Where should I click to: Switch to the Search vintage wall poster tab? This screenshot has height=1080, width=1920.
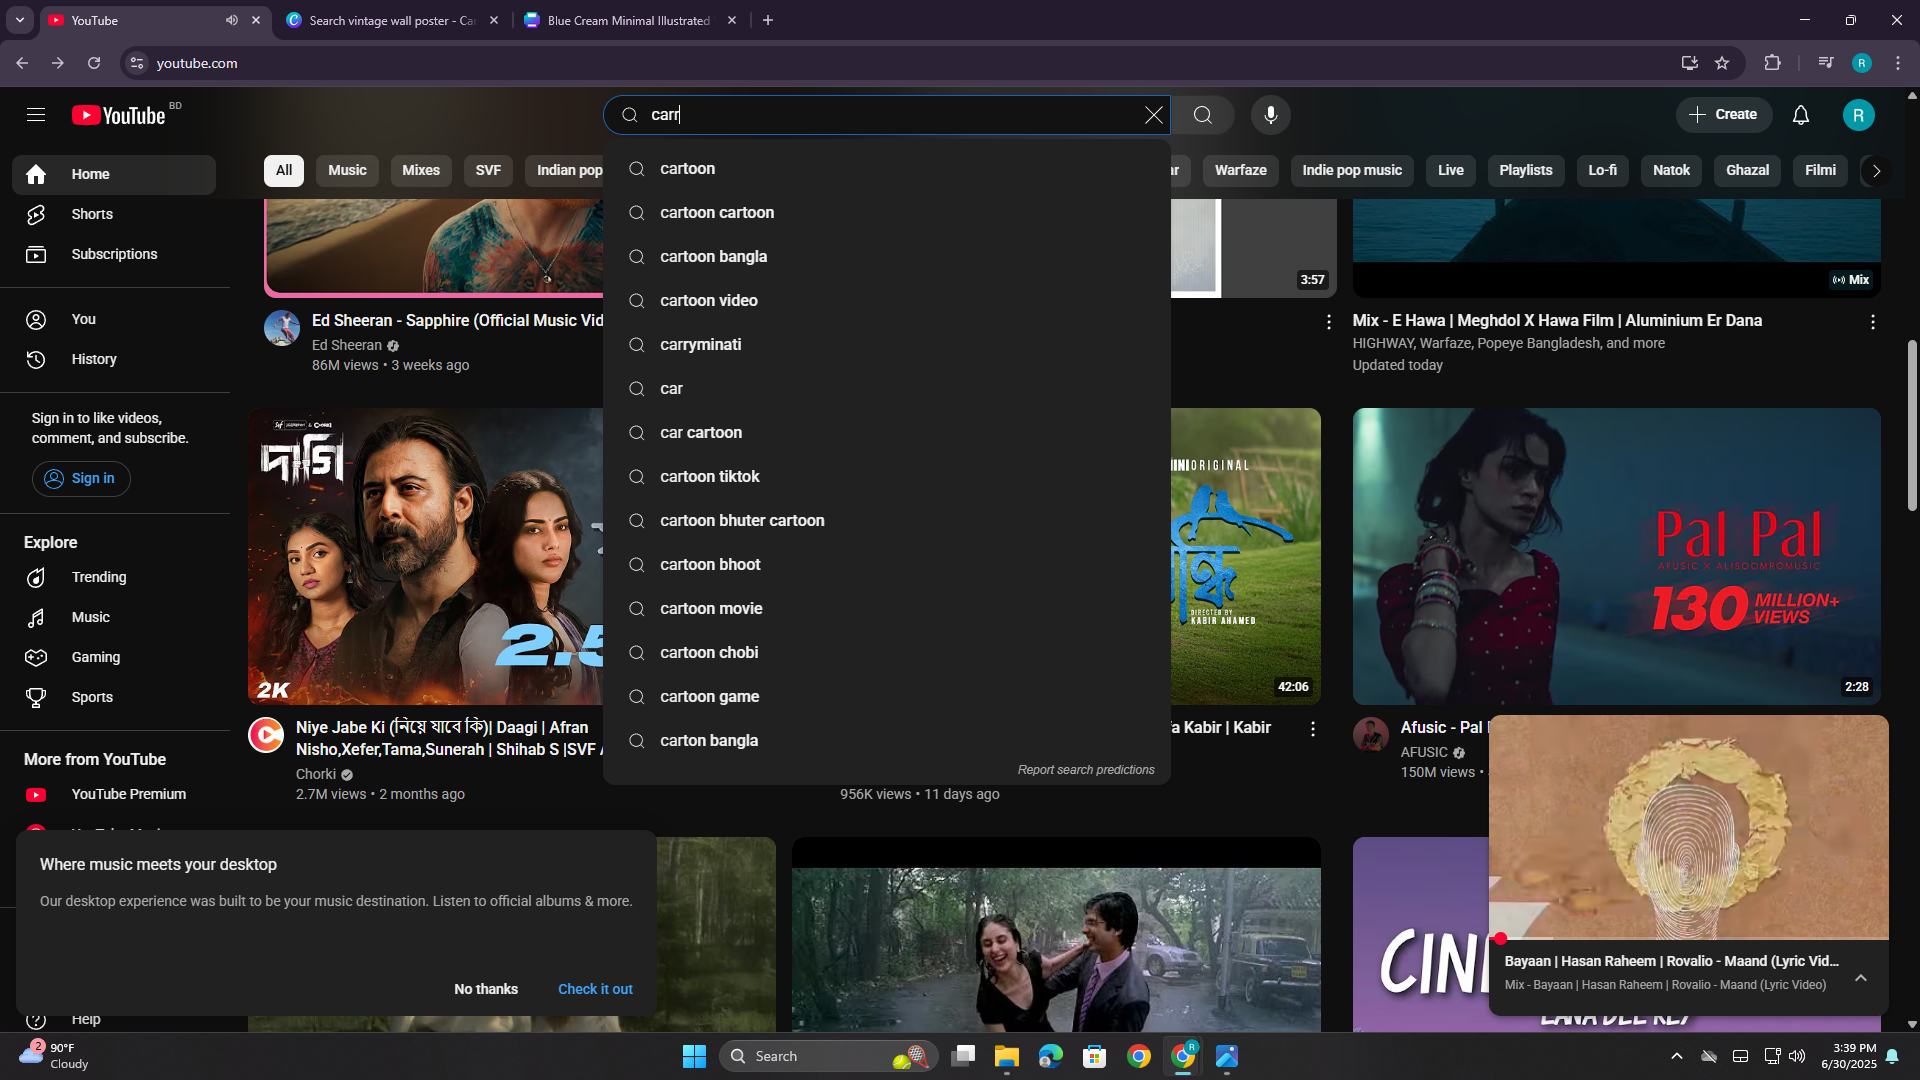tap(392, 20)
